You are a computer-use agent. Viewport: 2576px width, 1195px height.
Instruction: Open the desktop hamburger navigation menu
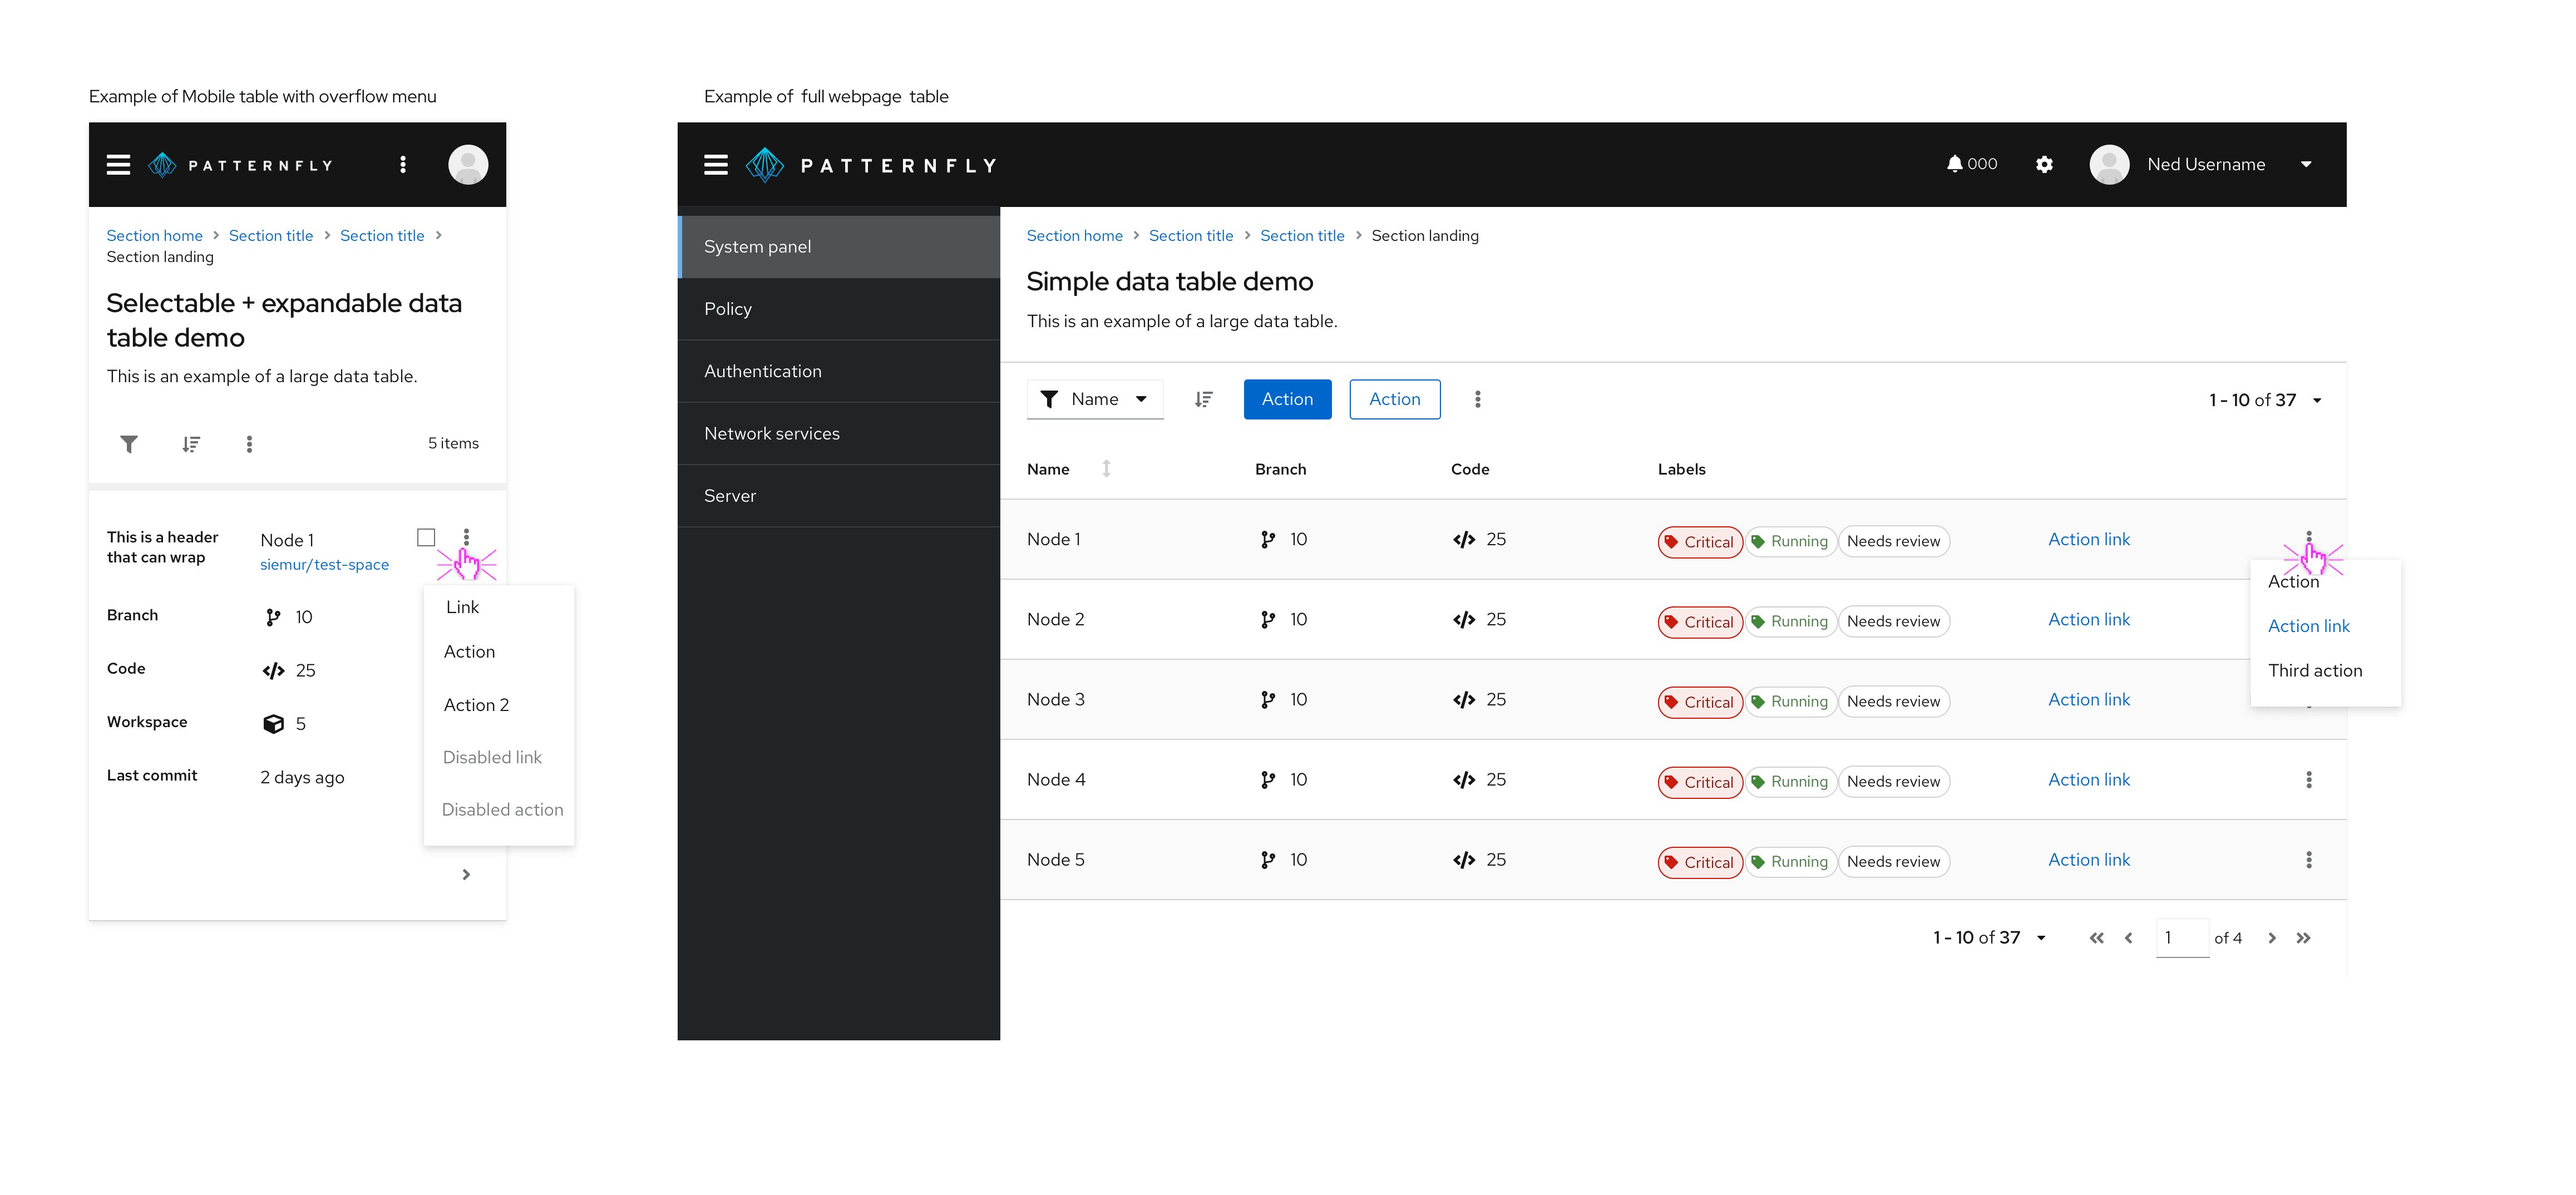pos(716,165)
